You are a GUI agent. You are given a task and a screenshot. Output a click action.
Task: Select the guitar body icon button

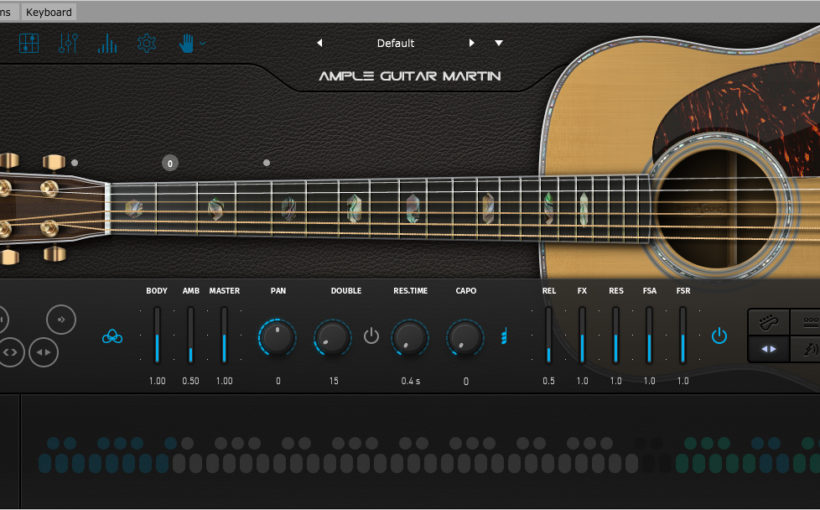(x=768, y=322)
